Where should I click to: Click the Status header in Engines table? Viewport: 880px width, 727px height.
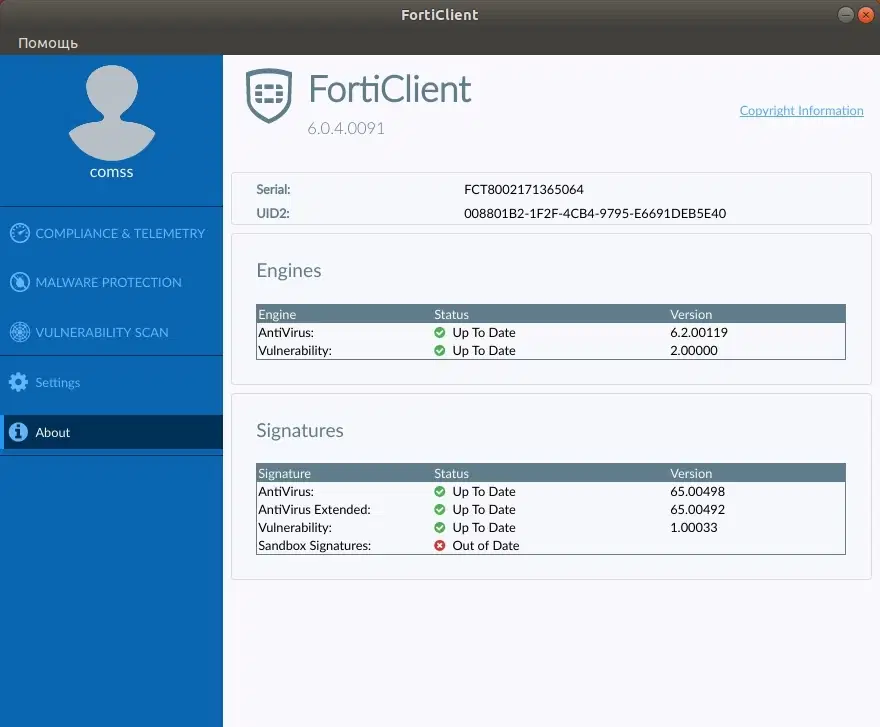coord(451,314)
